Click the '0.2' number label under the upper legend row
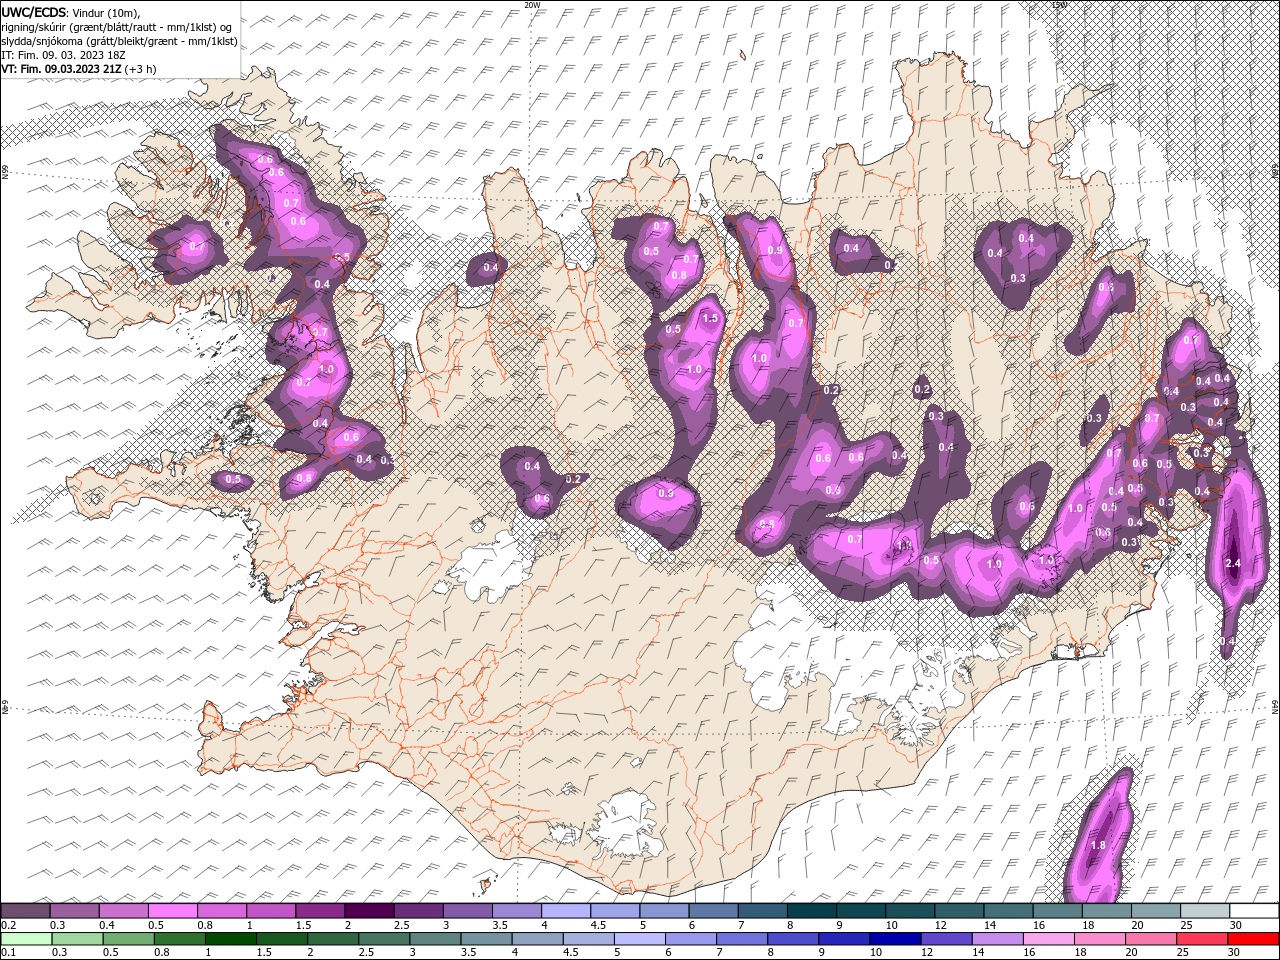 pyautogui.click(x=8, y=925)
